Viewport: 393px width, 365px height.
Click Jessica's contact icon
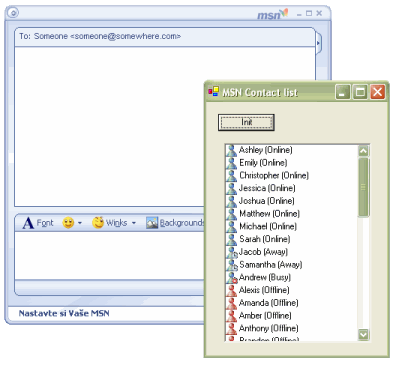pyautogui.click(x=231, y=188)
